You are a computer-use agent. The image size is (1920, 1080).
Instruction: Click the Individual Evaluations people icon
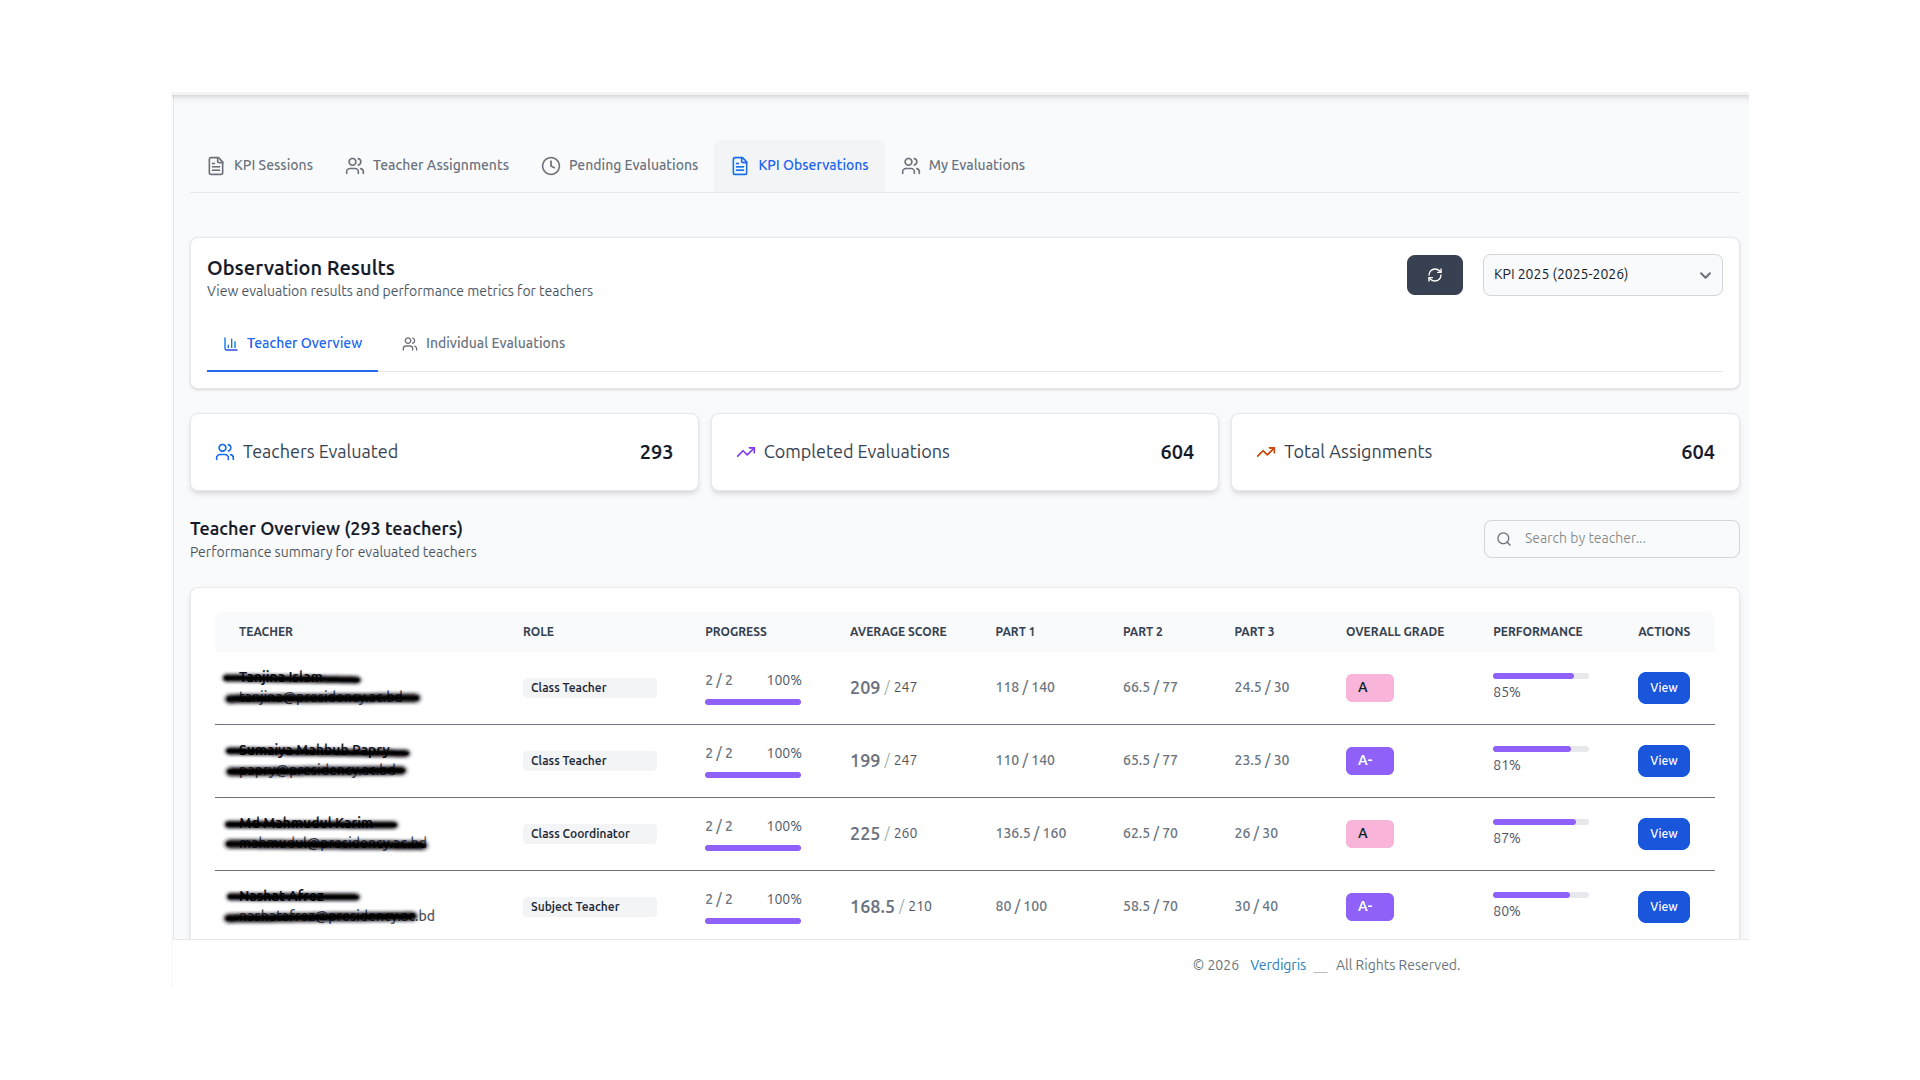[409, 344]
